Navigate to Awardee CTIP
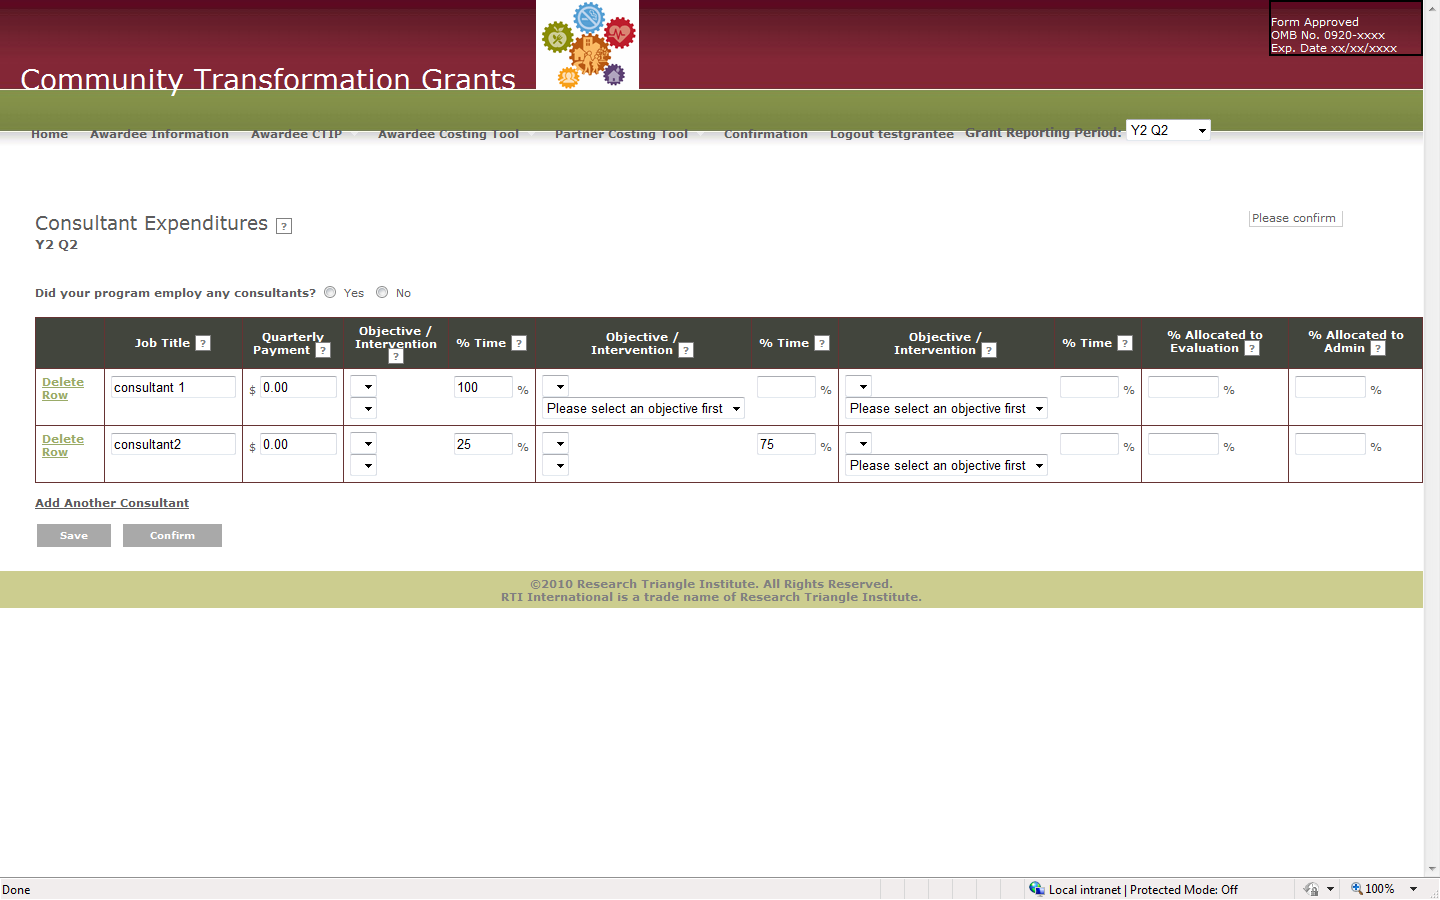This screenshot has width=1440, height=900. (x=297, y=134)
